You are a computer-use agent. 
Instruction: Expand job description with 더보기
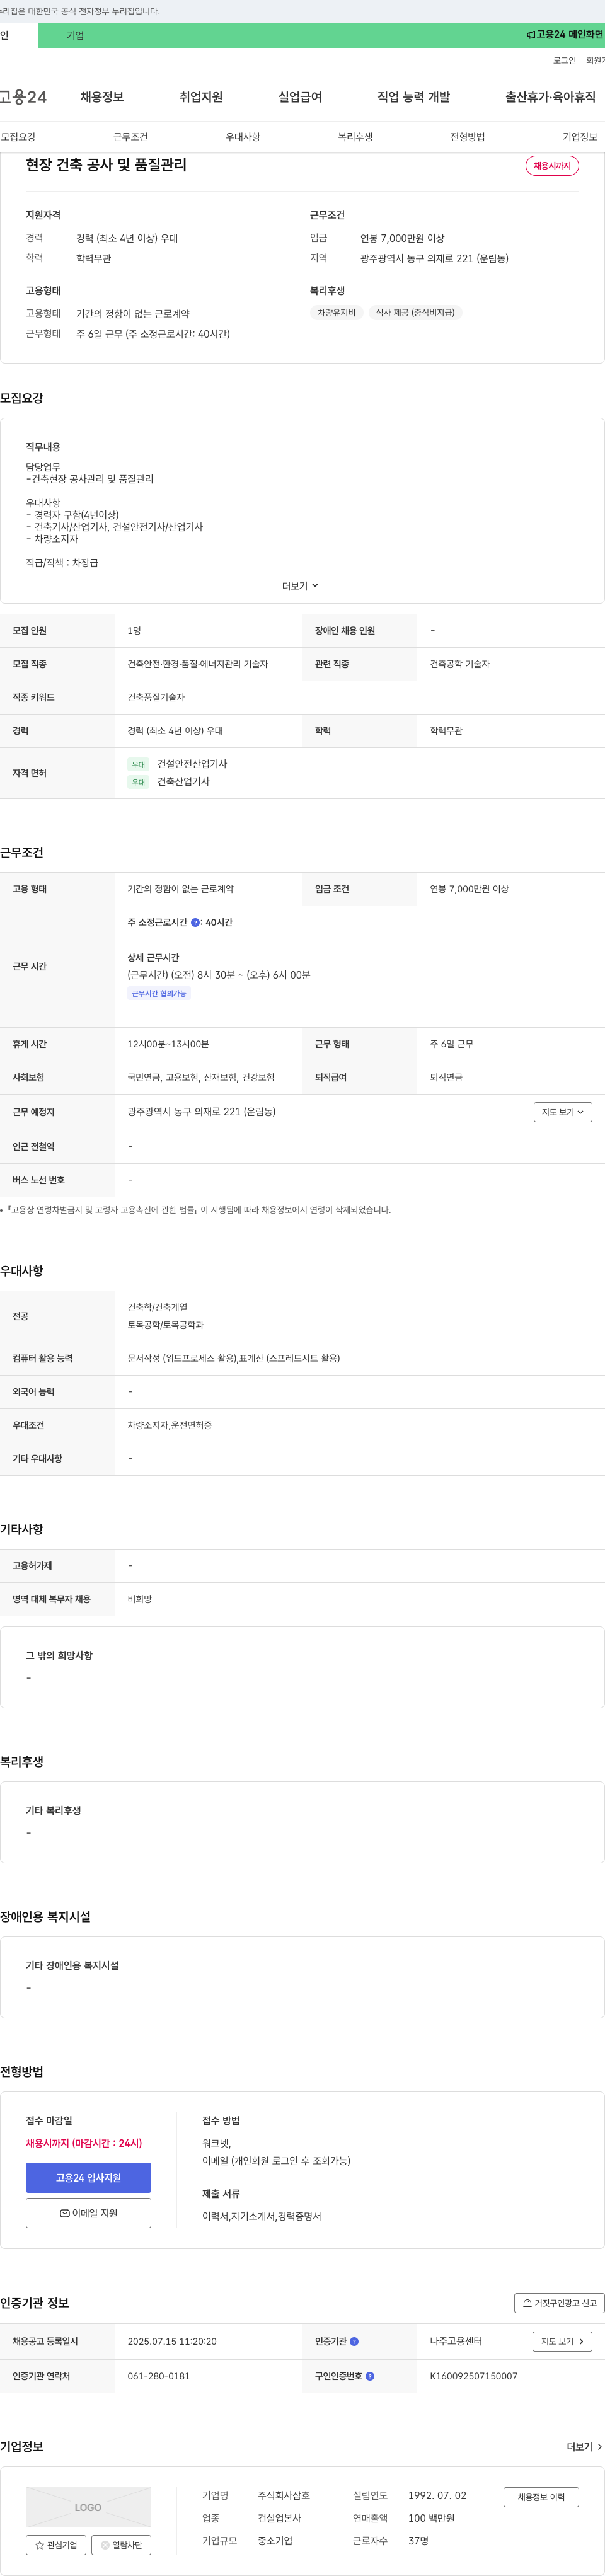tap(300, 586)
